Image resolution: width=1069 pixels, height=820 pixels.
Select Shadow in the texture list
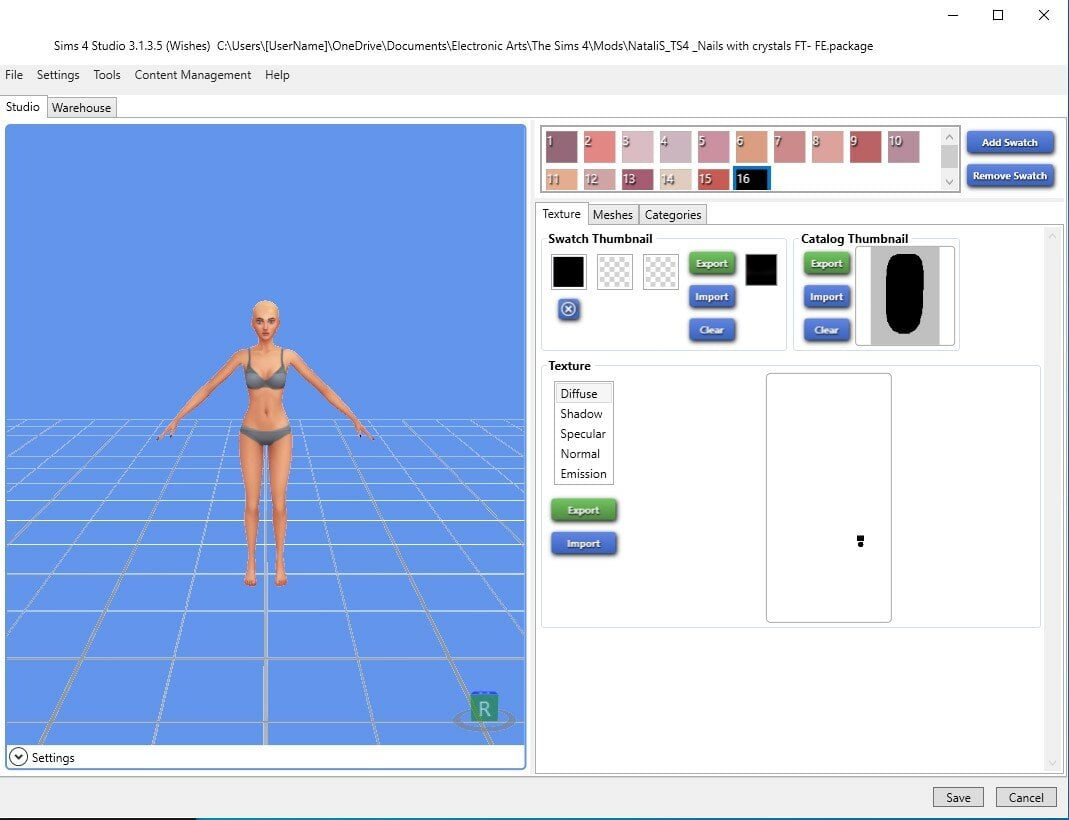(x=584, y=414)
